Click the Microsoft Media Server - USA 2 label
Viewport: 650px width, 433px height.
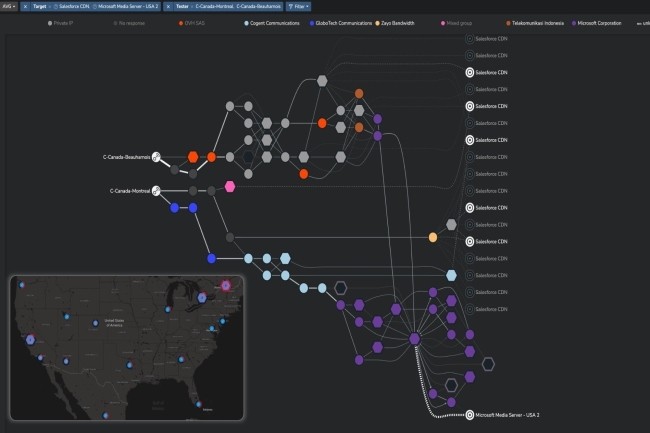pyautogui.click(x=507, y=414)
